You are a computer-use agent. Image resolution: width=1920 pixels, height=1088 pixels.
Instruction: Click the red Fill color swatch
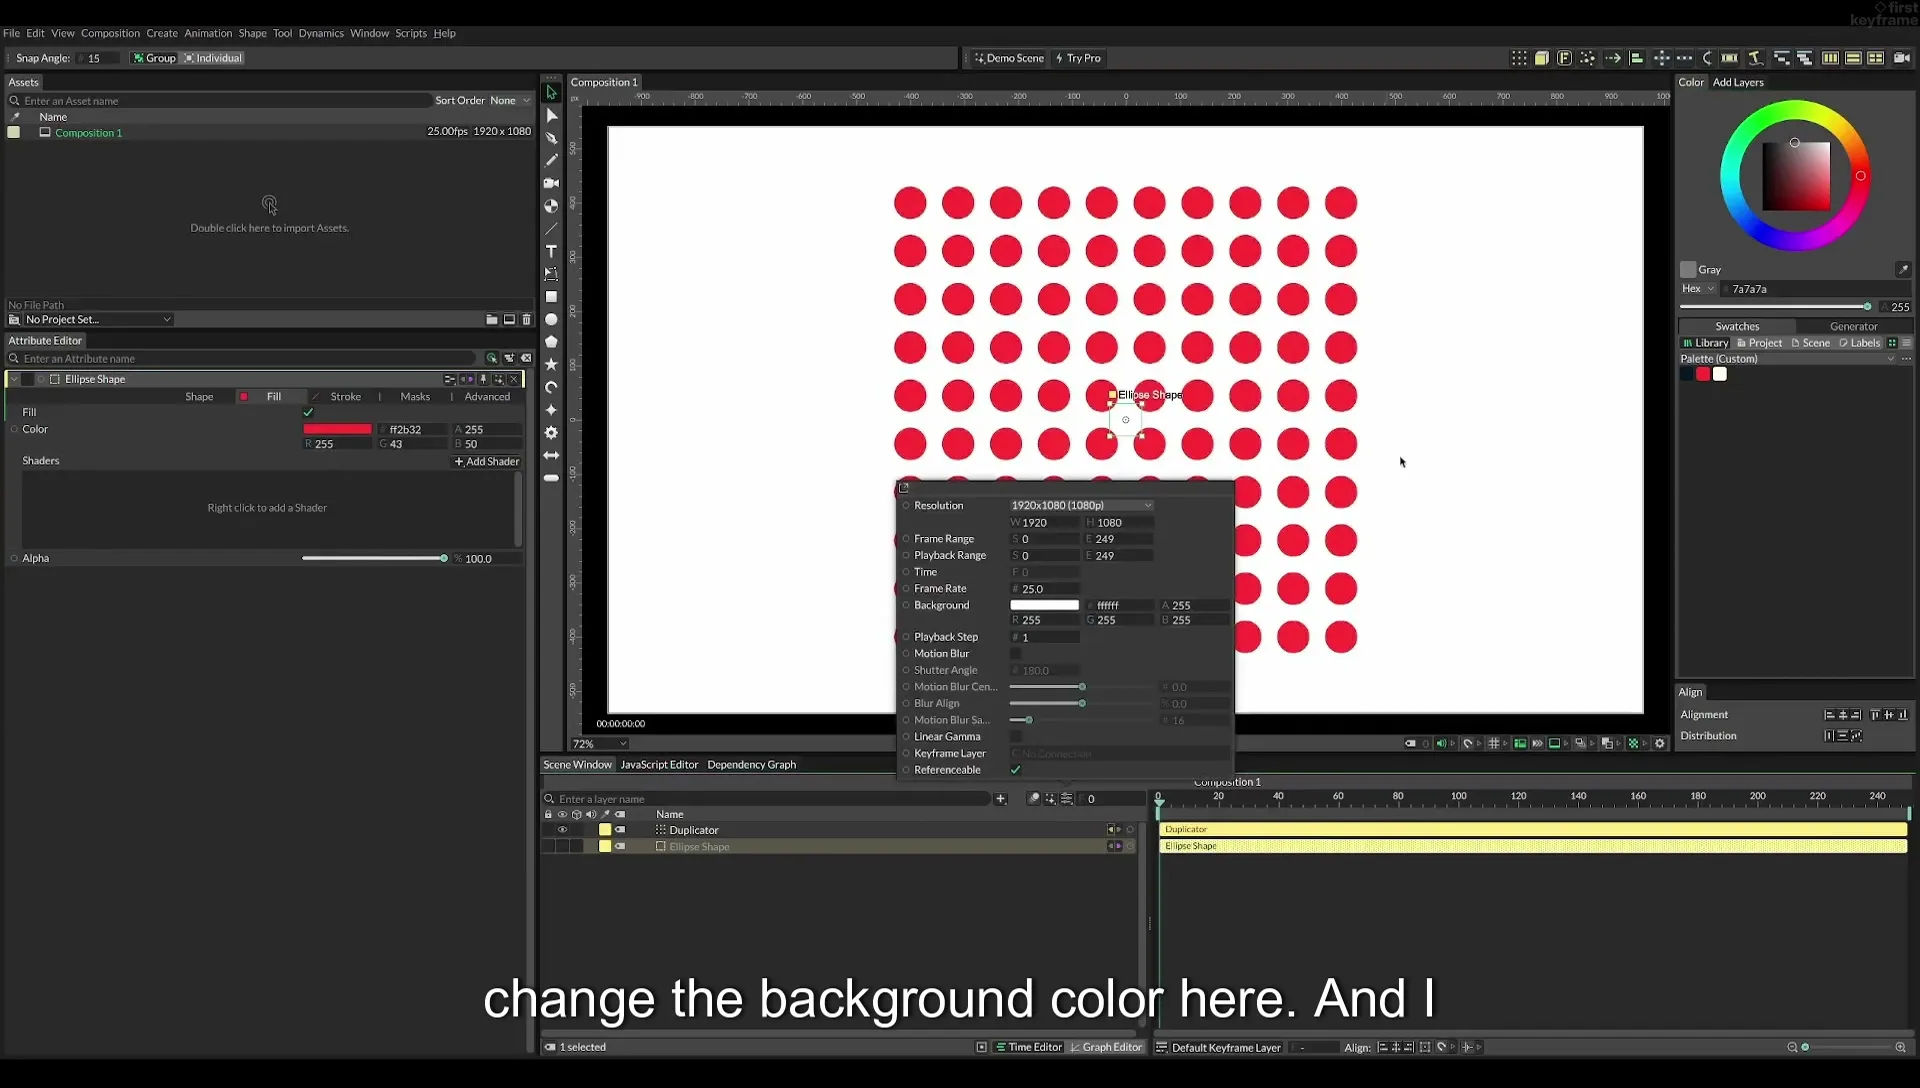(337, 429)
